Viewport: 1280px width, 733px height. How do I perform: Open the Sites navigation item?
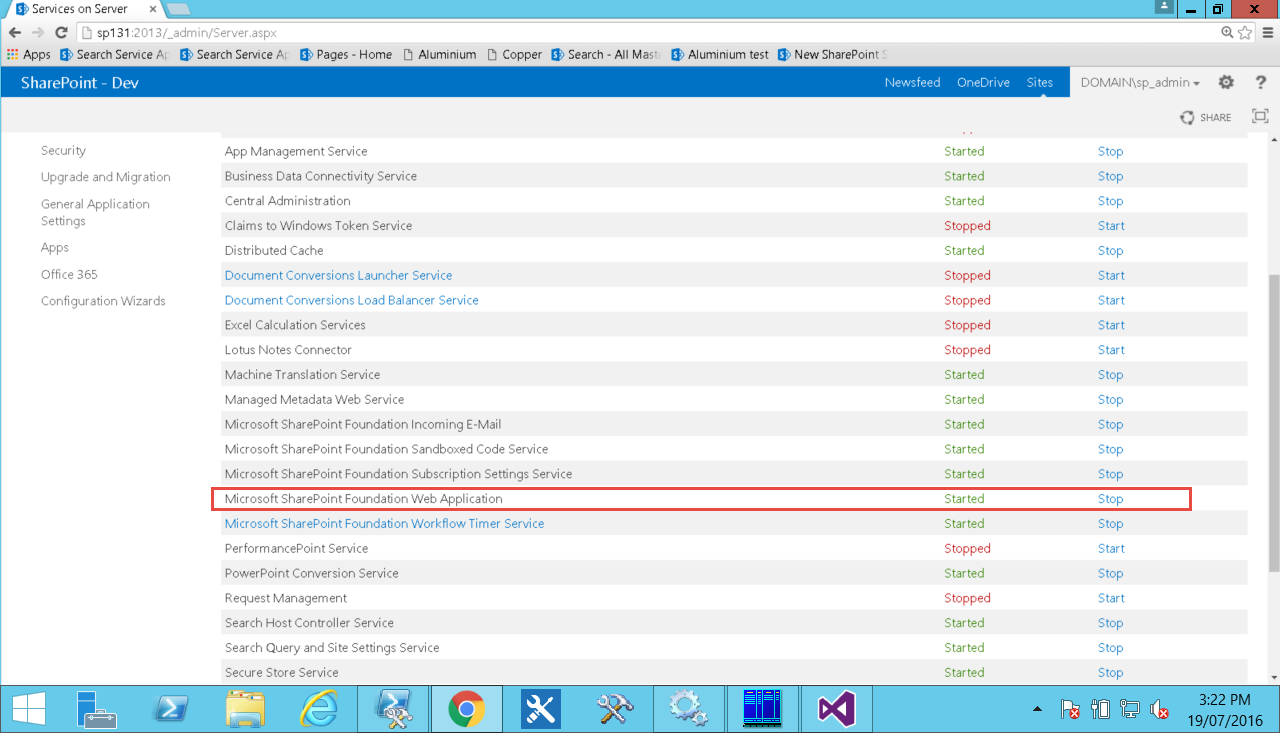point(1040,83)
